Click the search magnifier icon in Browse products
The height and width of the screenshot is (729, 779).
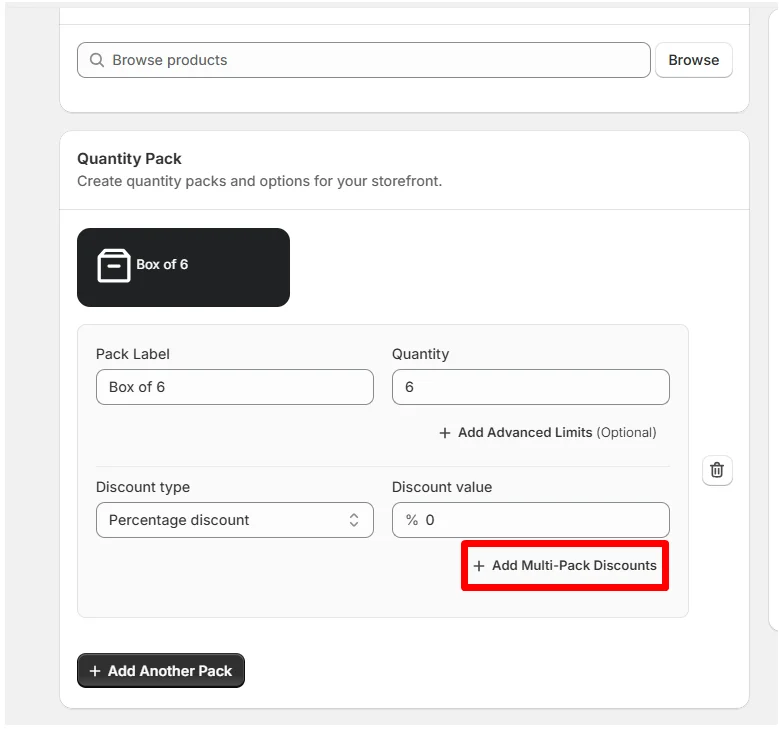(97, 60)
